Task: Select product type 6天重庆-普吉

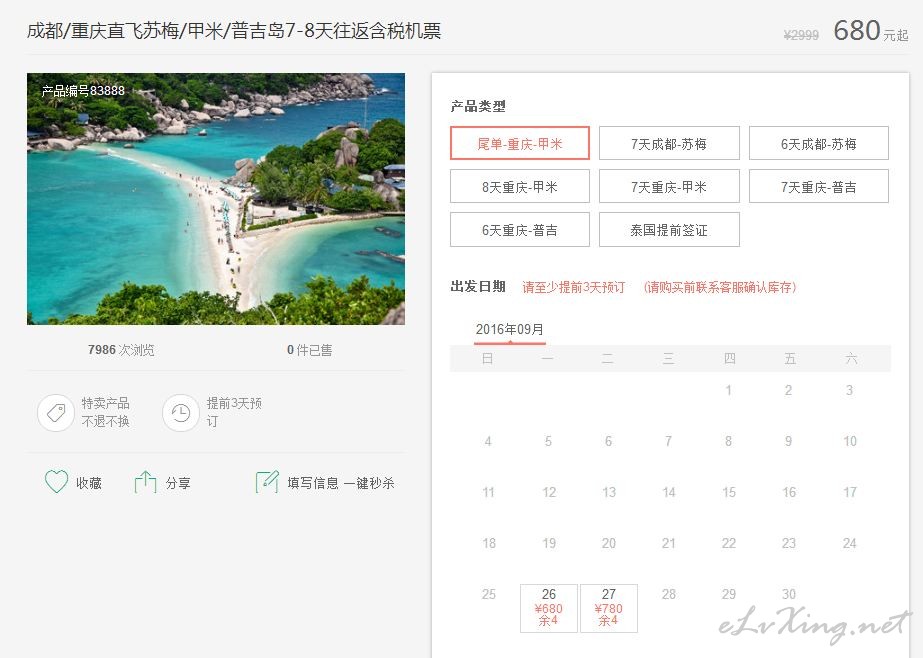Action: coord(520,230)
